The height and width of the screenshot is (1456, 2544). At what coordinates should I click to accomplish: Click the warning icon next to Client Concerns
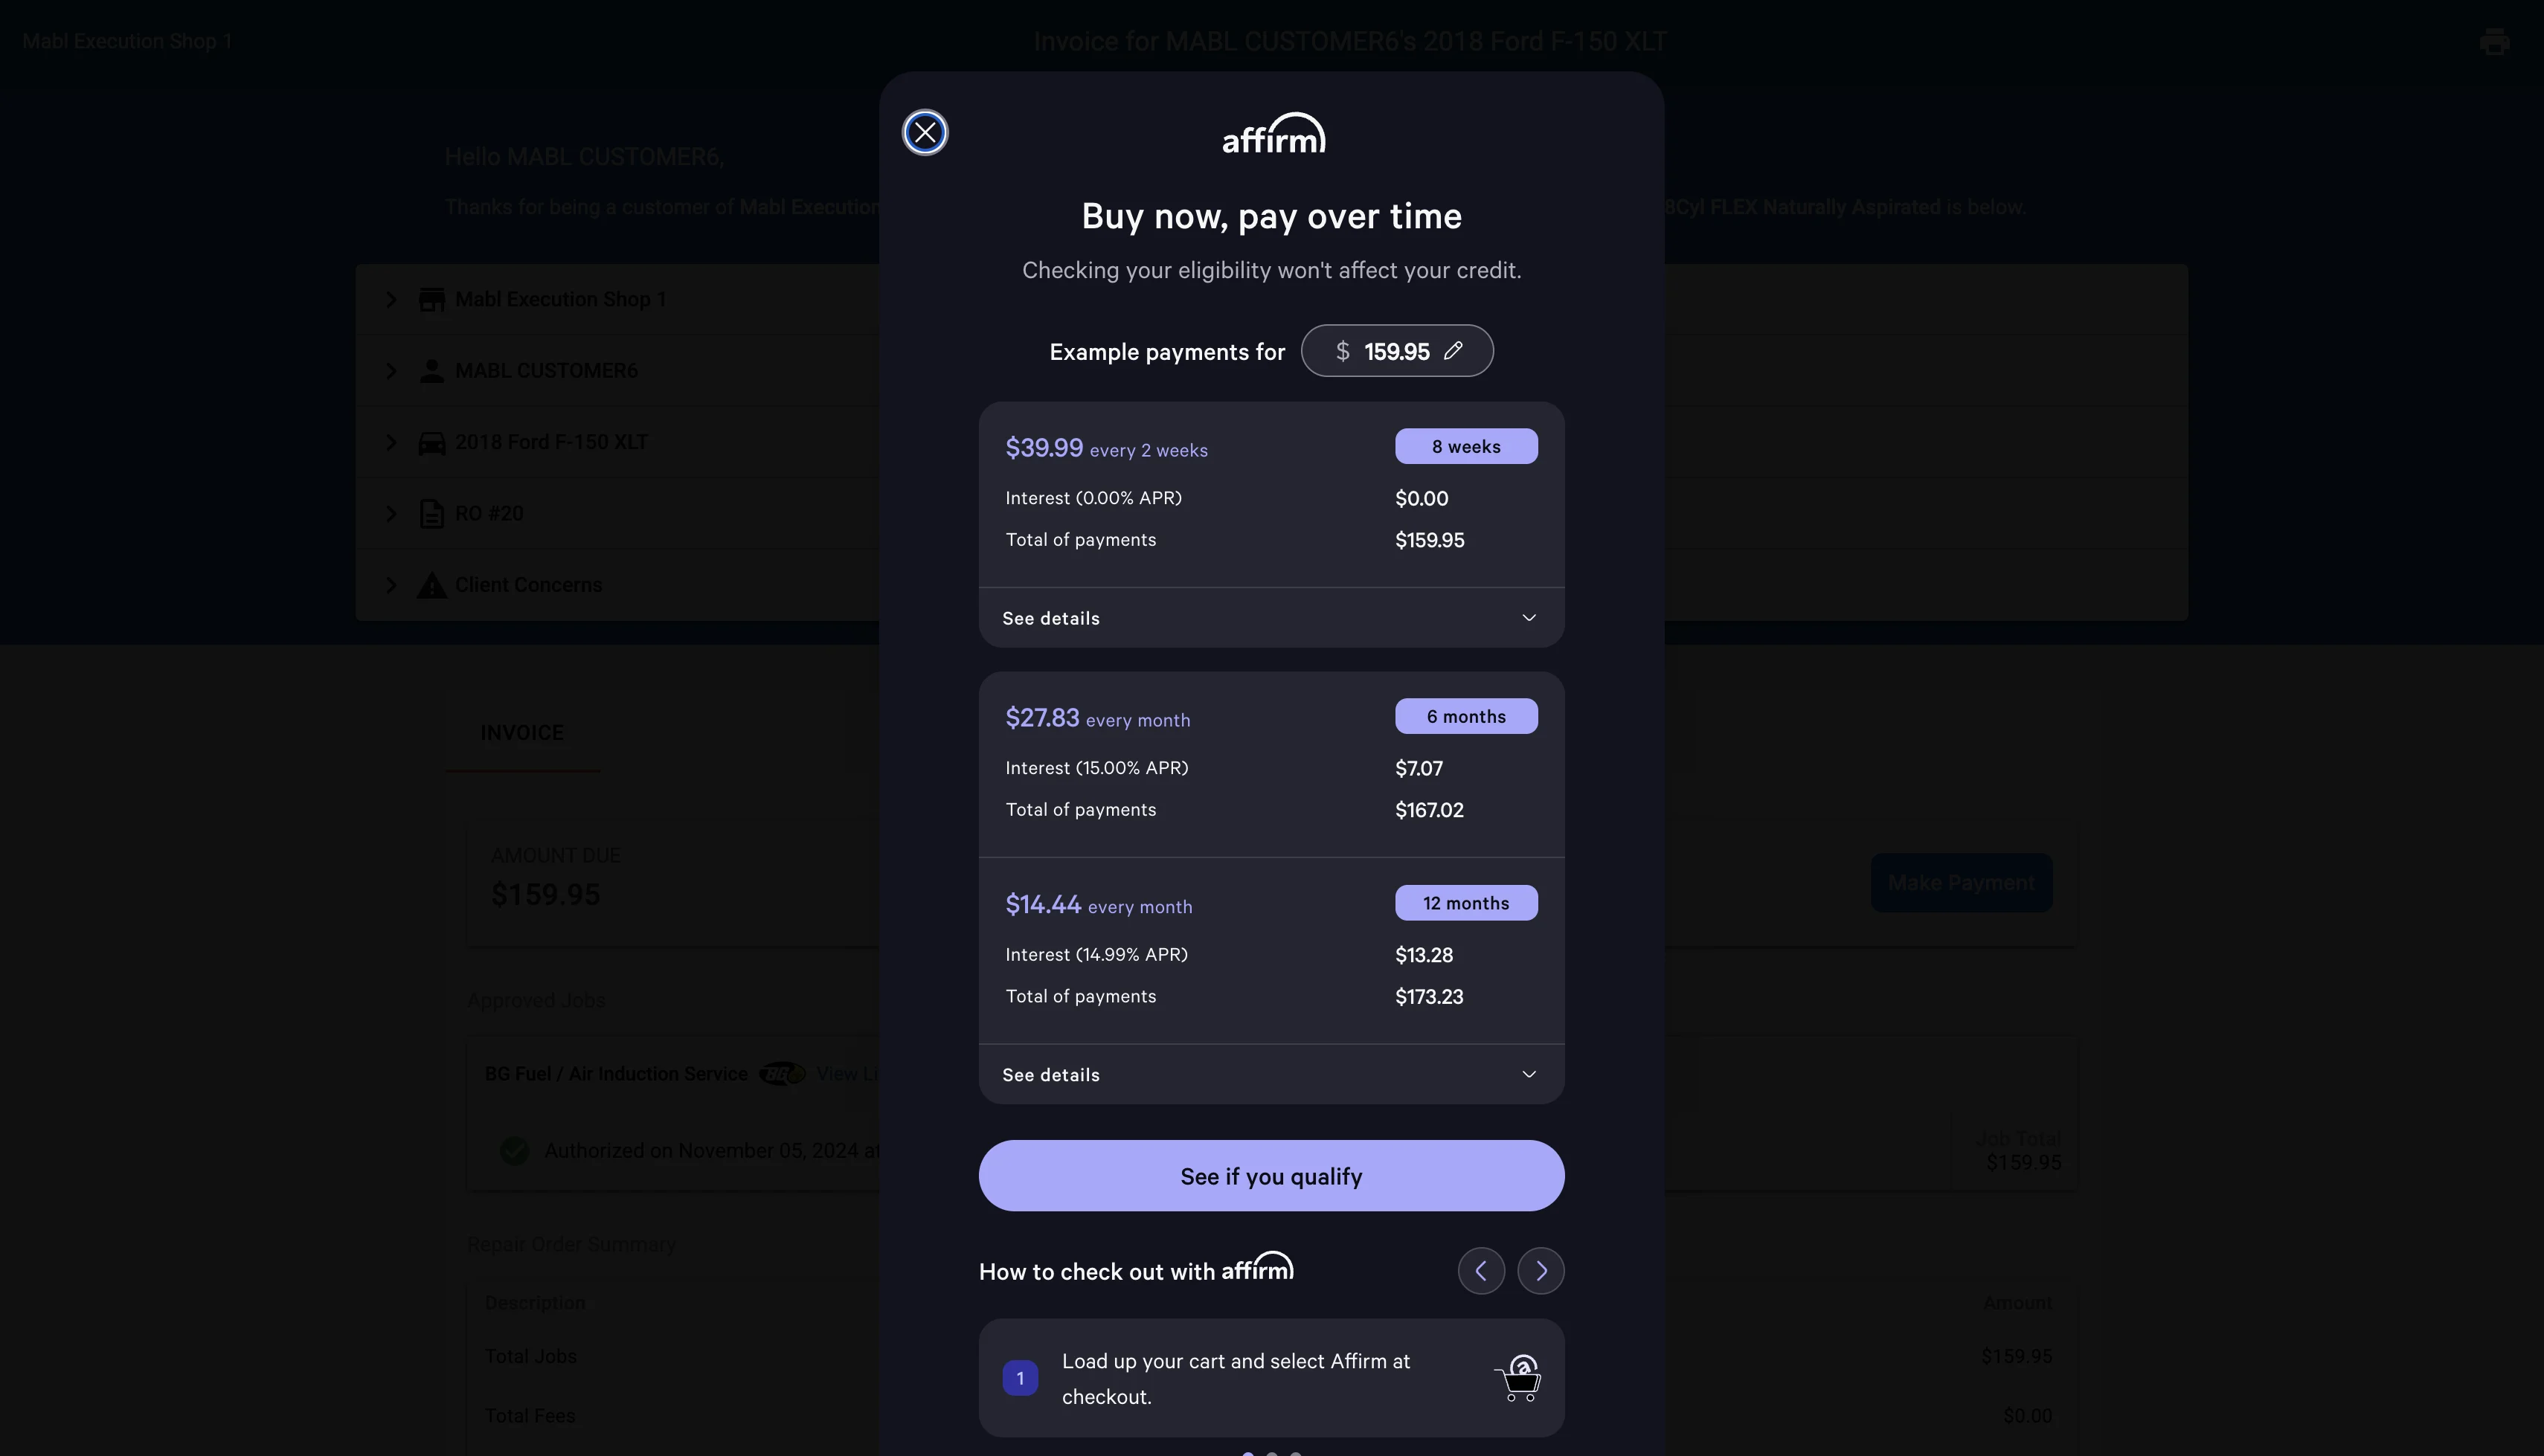point(431,585)
